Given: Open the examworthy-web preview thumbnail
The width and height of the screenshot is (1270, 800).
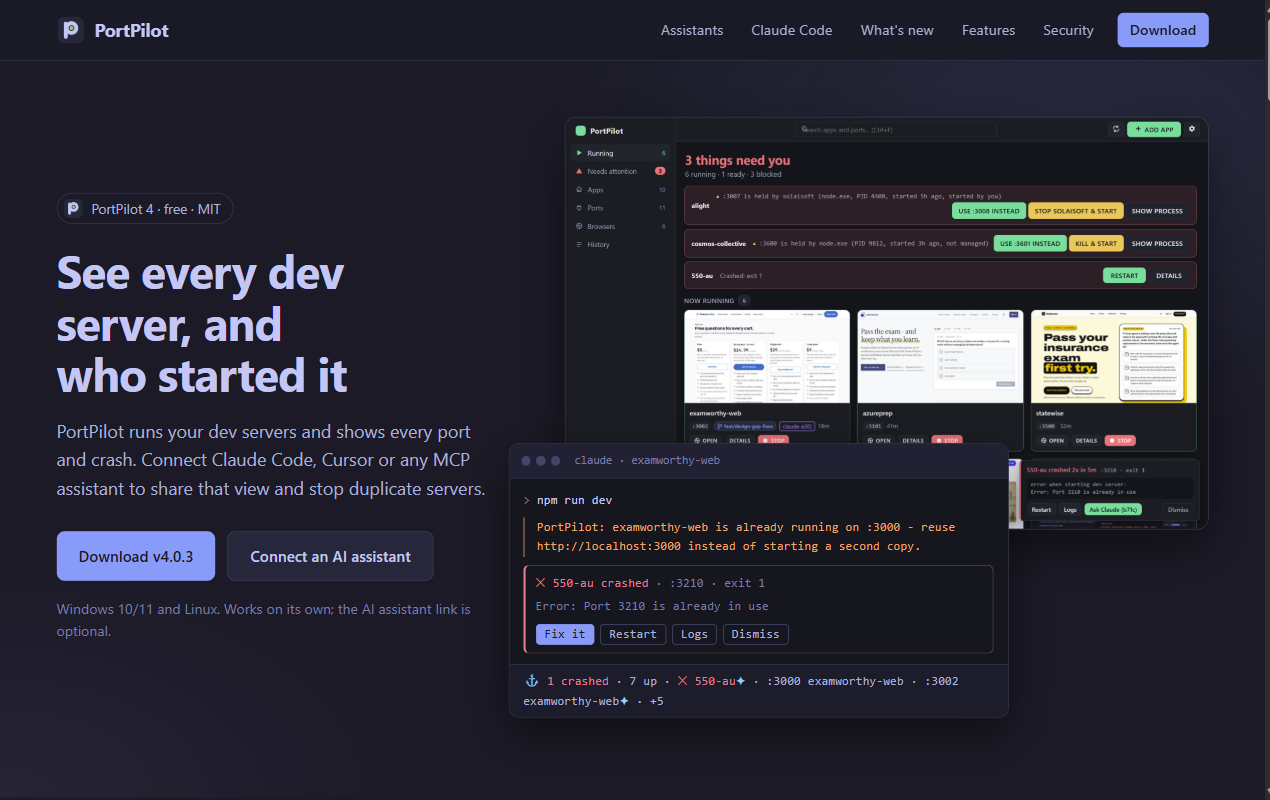Looking at the screenshot, I should click(x=769, y=357).
